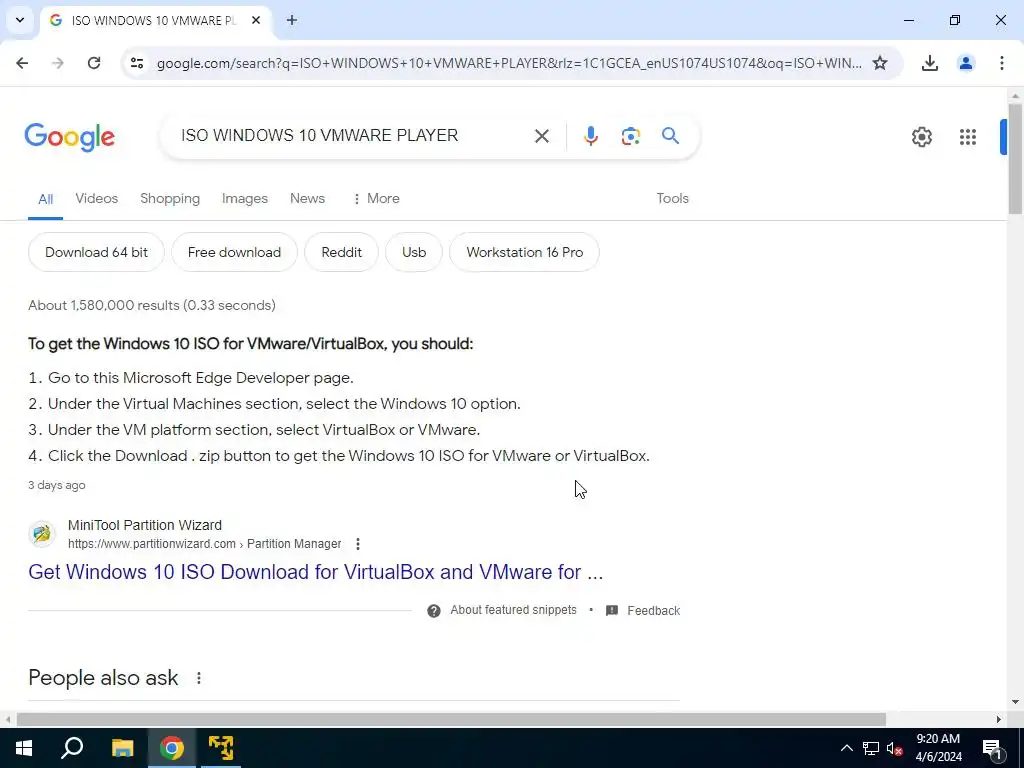Select the Download 64 bit chip
1024x768 pixels.
click(96, 252)
